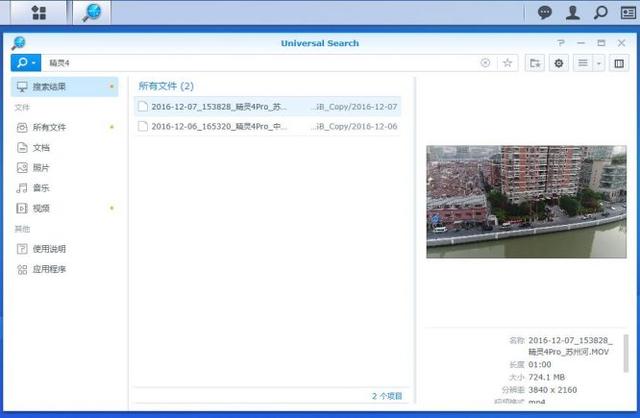Select 所有文件 category in sidebar

(49, 127)
